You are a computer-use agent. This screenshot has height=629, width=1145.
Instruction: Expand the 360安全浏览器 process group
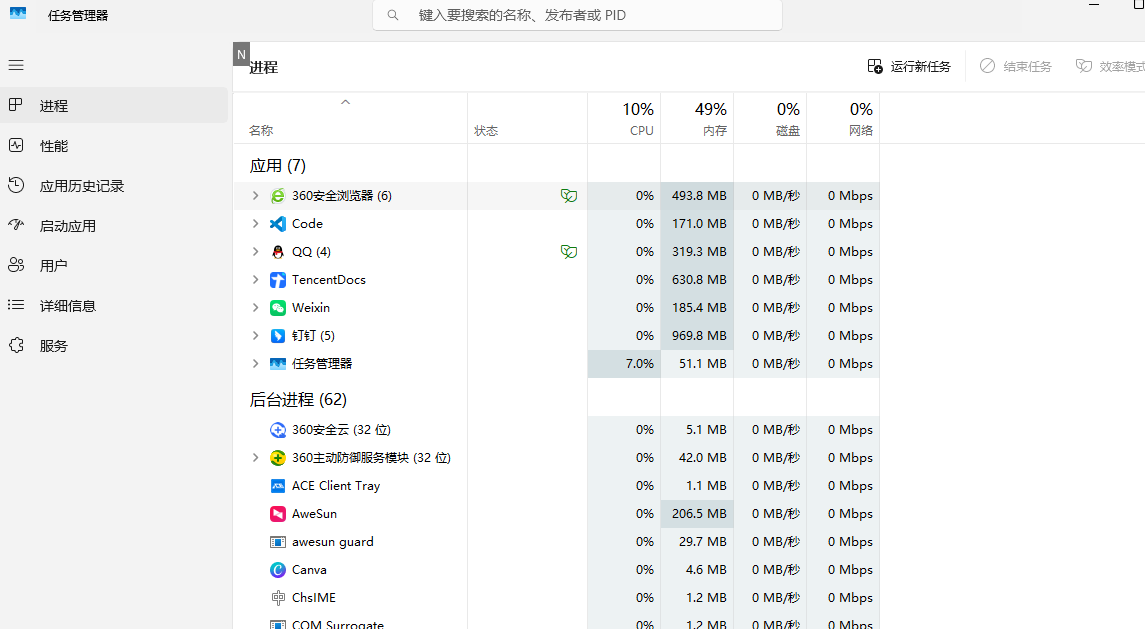[255, 196]
